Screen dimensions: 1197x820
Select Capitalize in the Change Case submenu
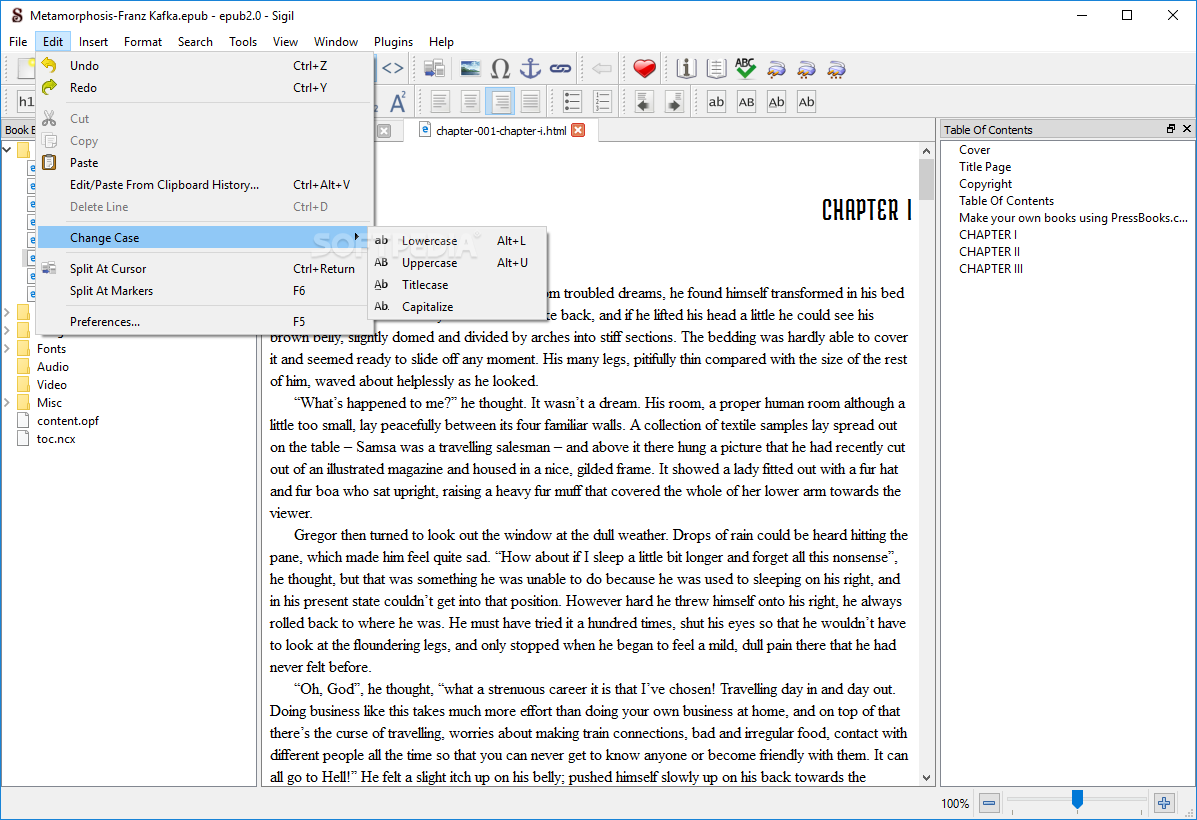(457, 307)
